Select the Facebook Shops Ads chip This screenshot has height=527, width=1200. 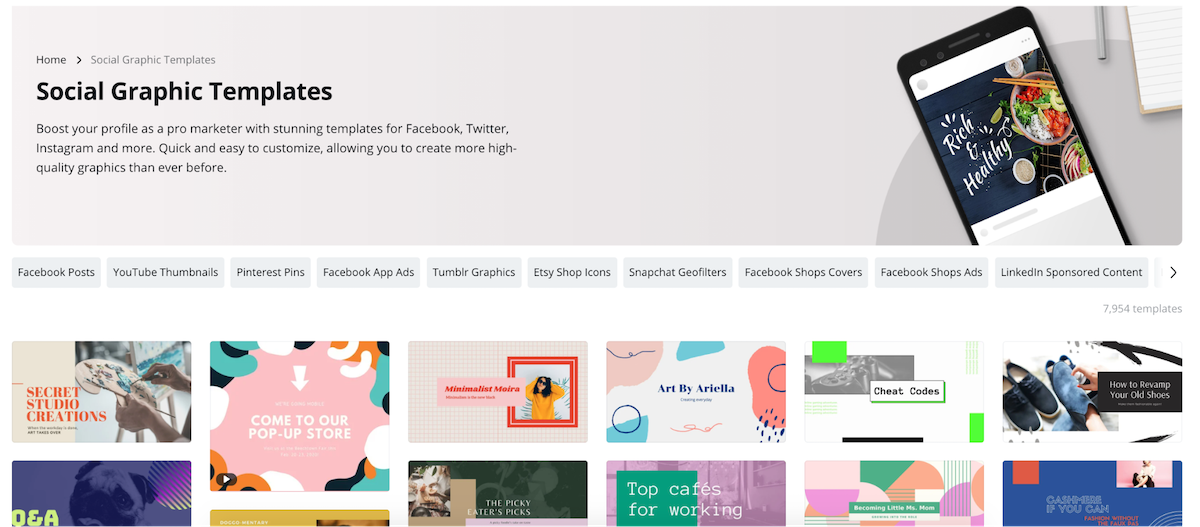[932, 272]
